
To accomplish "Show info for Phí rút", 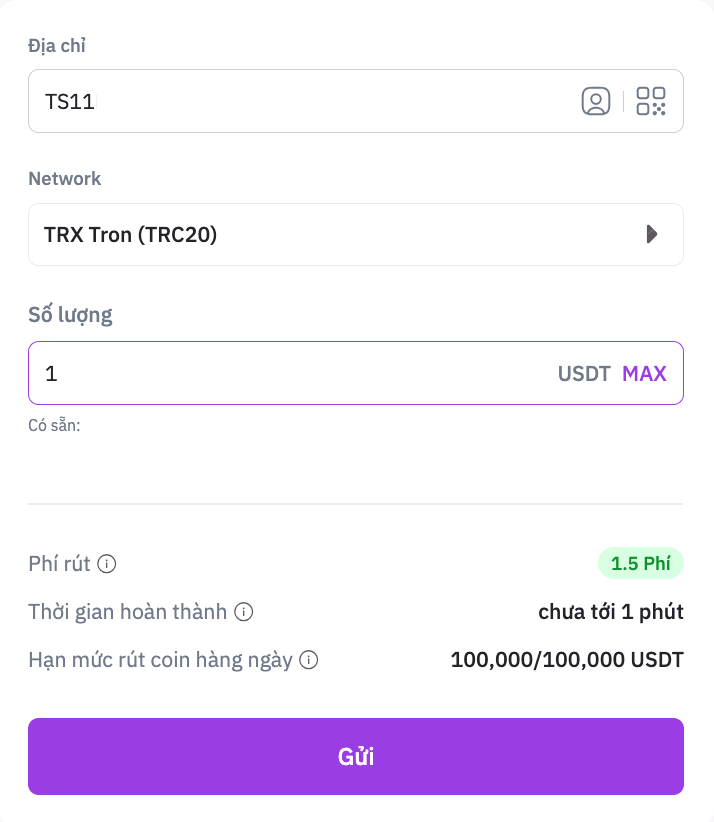I will 107,564.
